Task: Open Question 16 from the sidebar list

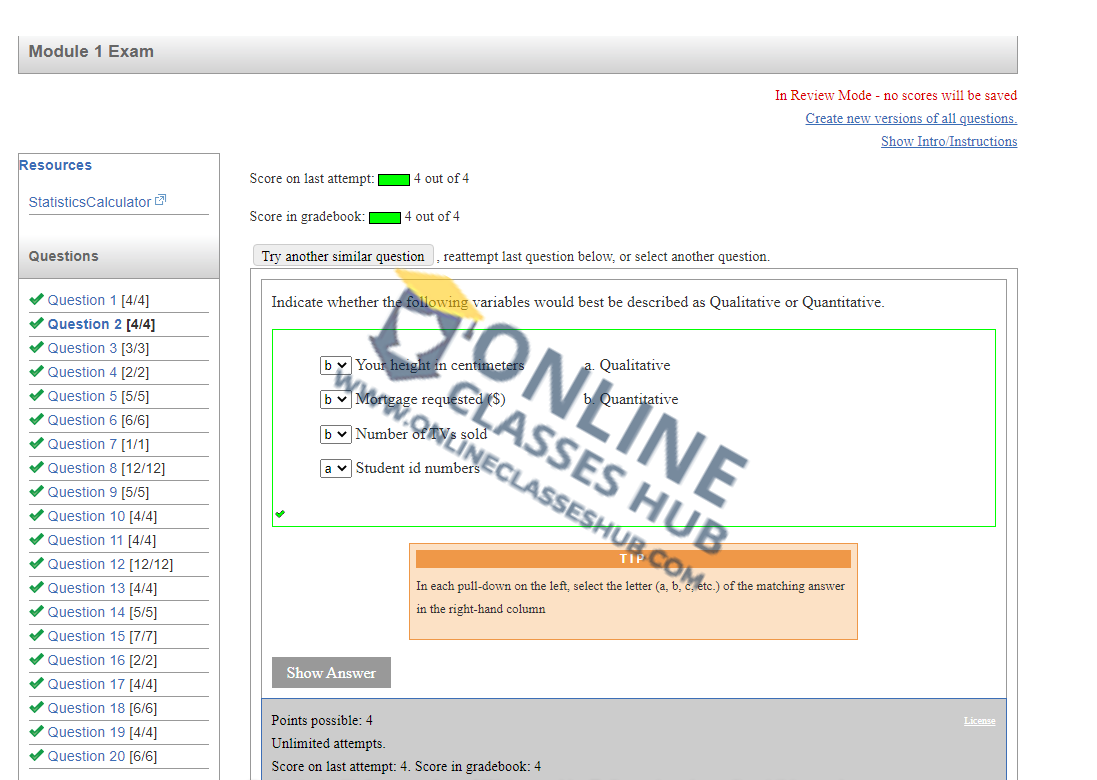Action: pyautogui.click(x=86, y=660)
